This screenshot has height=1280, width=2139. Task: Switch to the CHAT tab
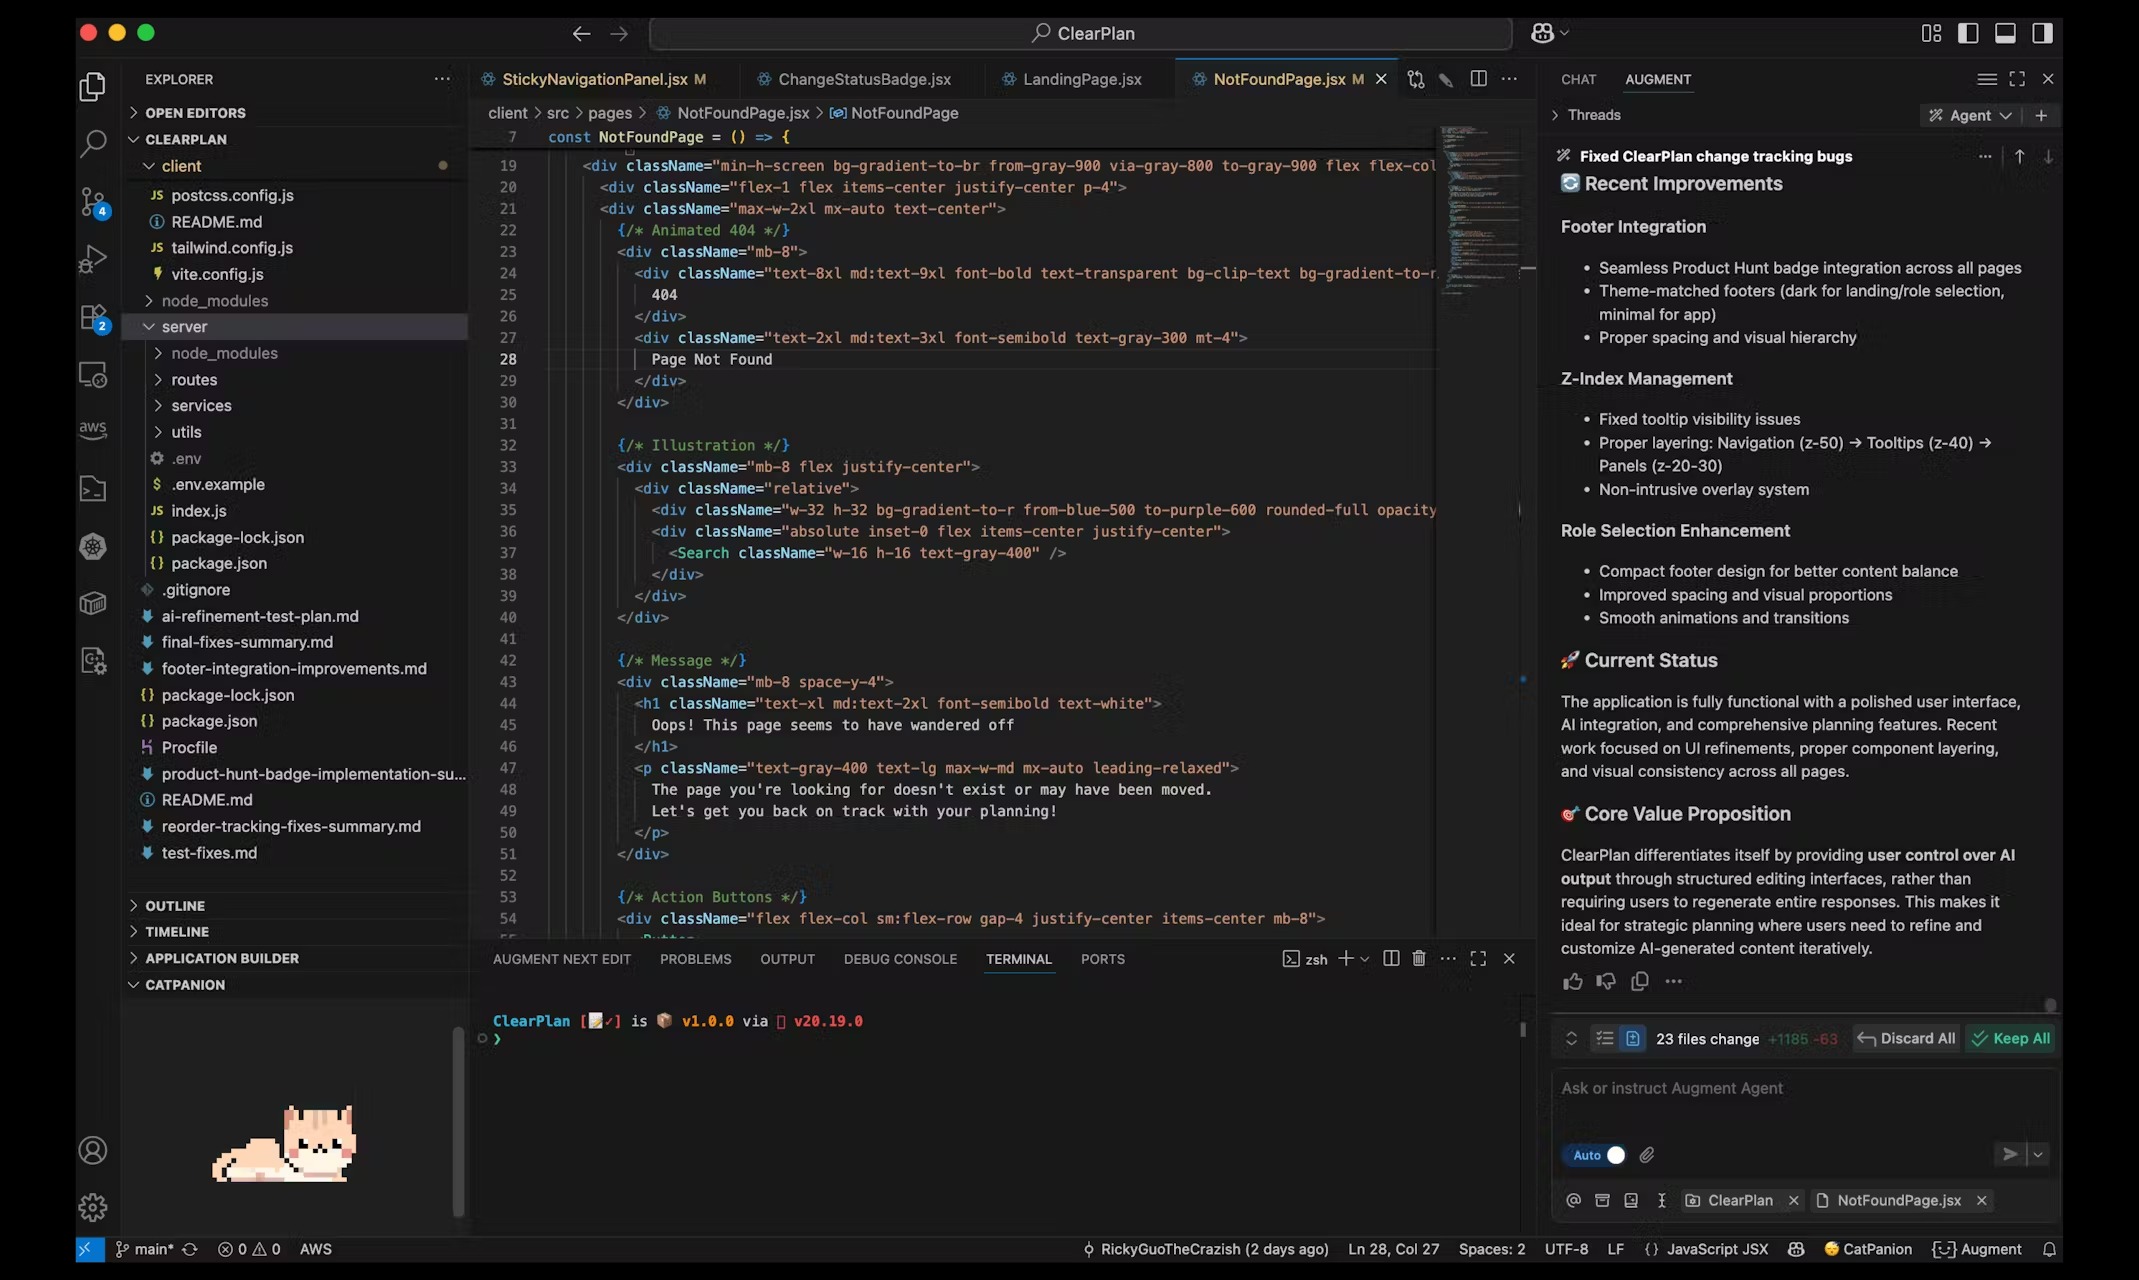(x=1578, y=79)
